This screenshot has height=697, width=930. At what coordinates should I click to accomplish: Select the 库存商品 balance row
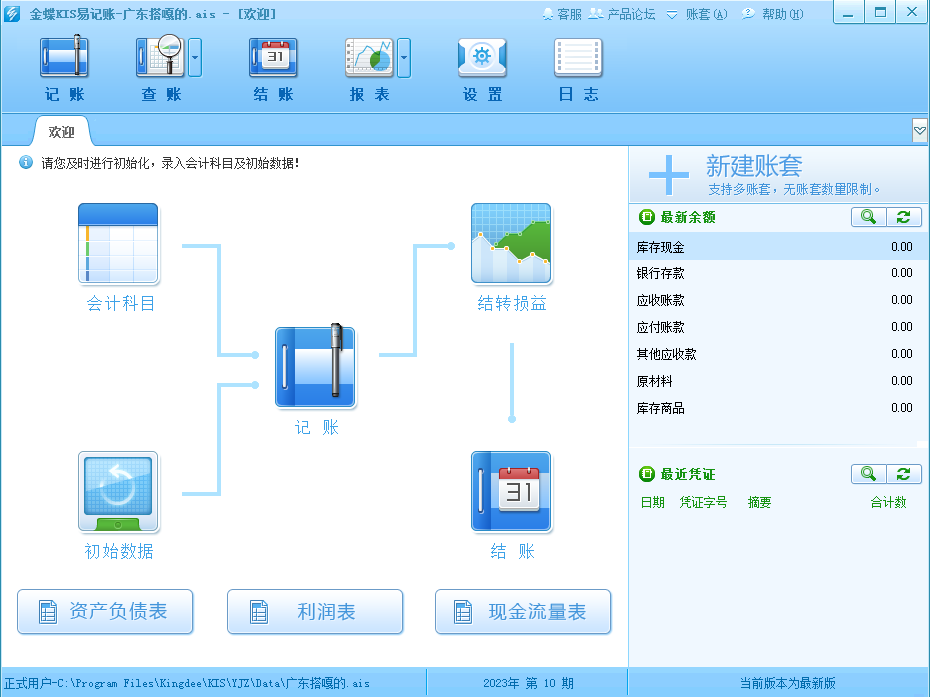pos(778,408)
